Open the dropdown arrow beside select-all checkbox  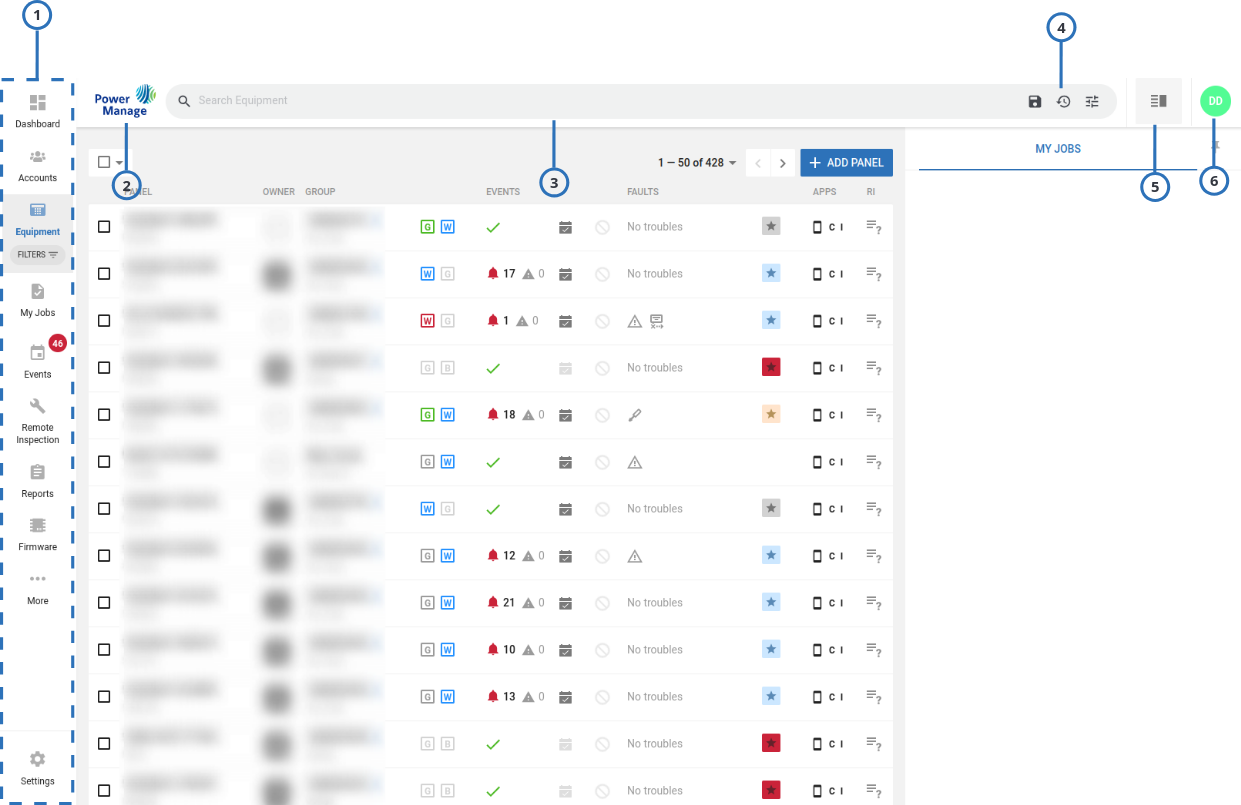click(x=120, y=162)
